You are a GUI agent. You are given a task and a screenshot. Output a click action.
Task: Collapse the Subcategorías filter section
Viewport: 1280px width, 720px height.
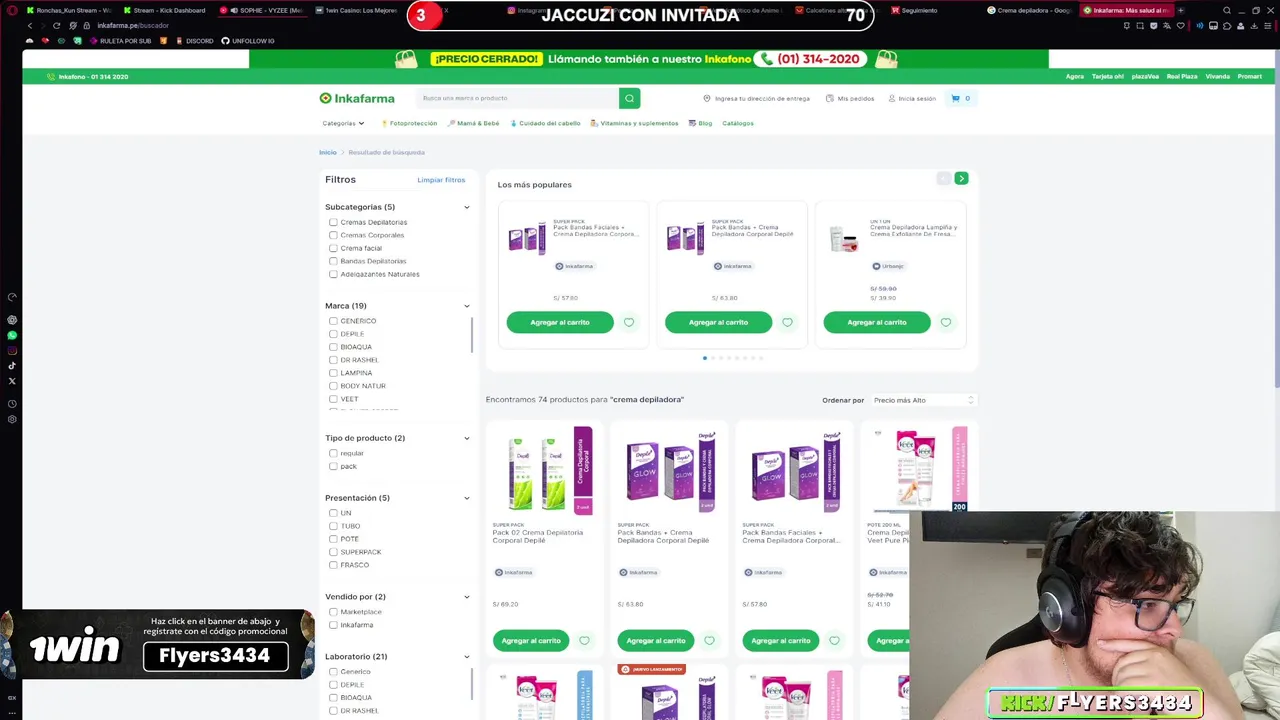click(466, 207)
